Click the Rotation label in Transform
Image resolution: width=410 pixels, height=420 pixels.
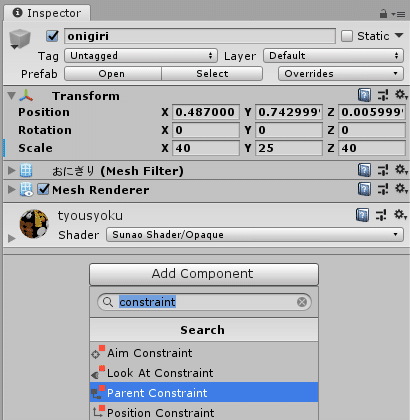tap(45, 130)
